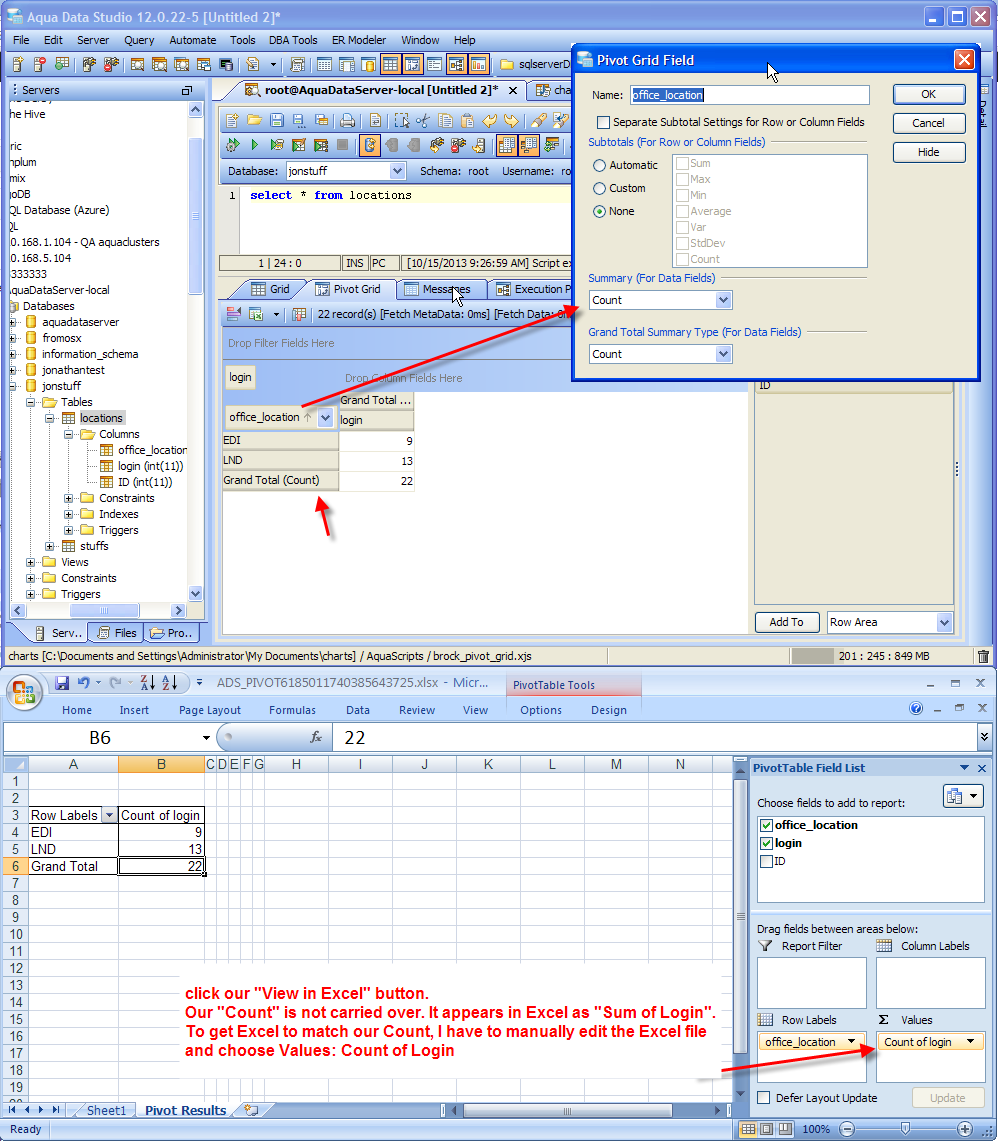Click OK in Pivot Grid Field dialog

point(929,95)
